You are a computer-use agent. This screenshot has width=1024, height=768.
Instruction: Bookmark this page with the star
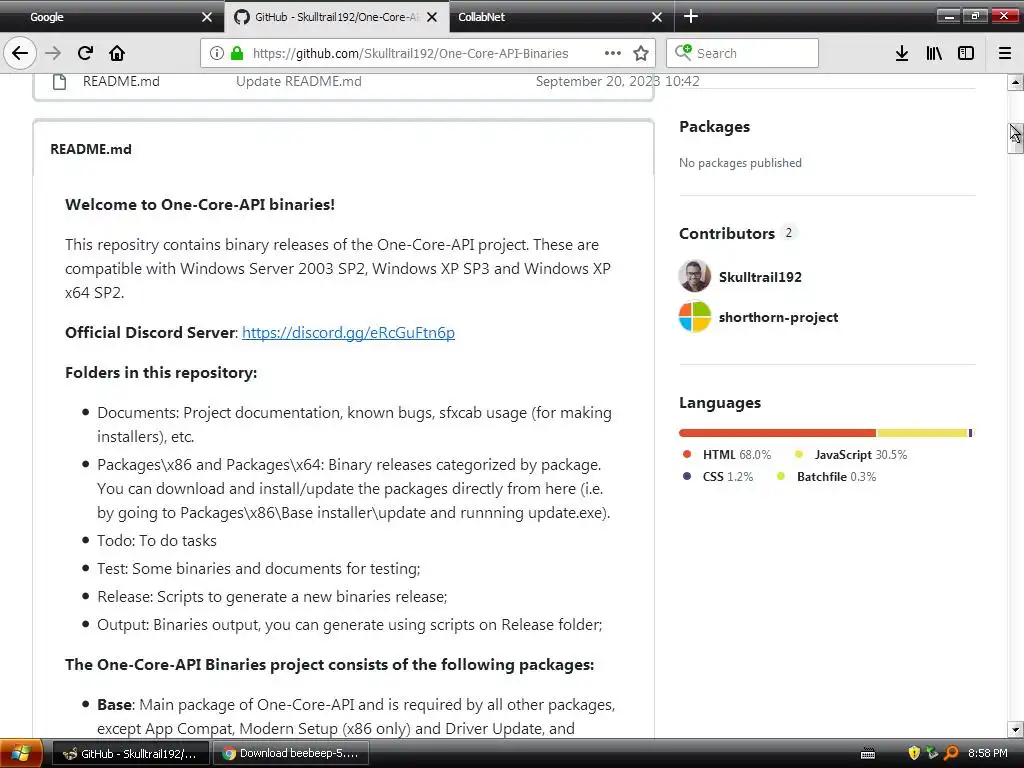pos(641,53)
